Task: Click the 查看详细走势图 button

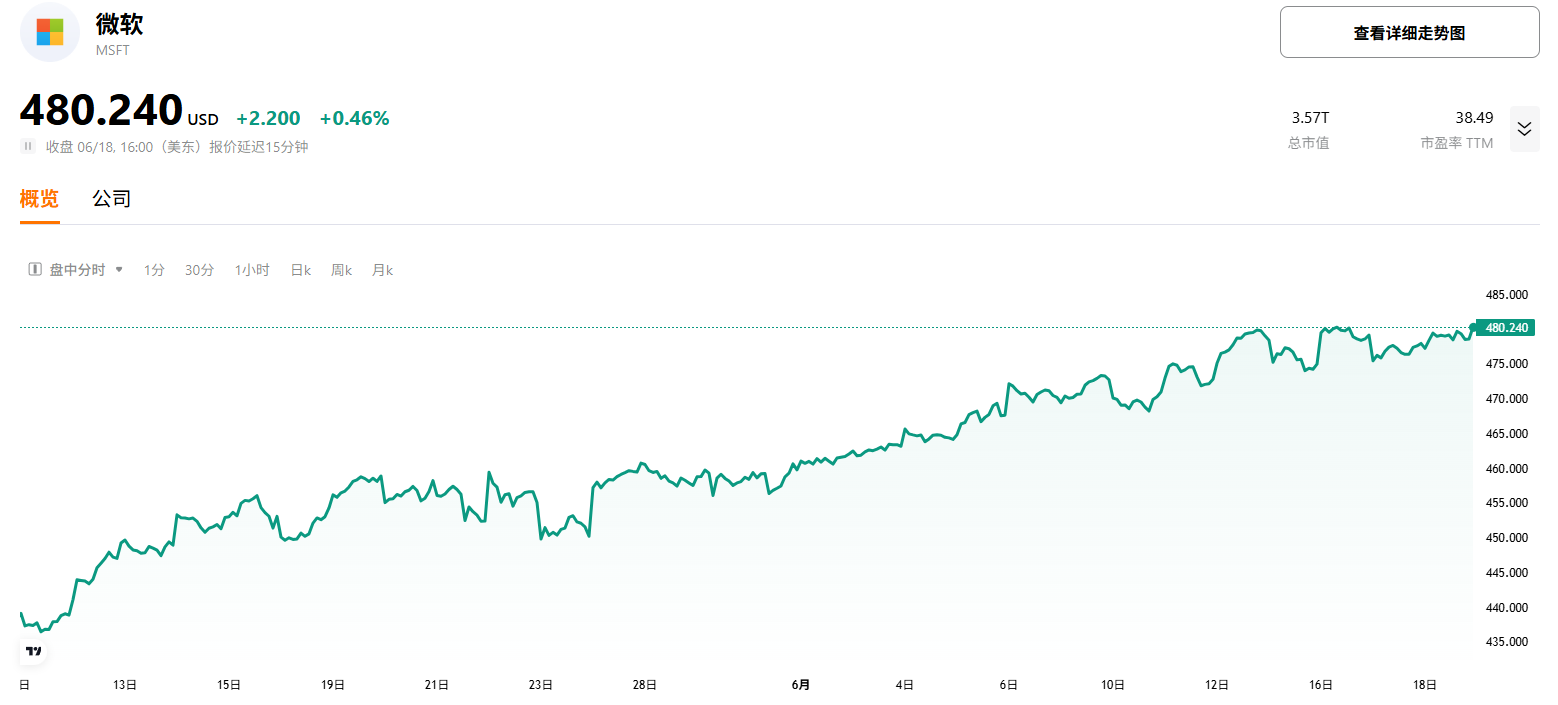Action: pos(1408,31)
